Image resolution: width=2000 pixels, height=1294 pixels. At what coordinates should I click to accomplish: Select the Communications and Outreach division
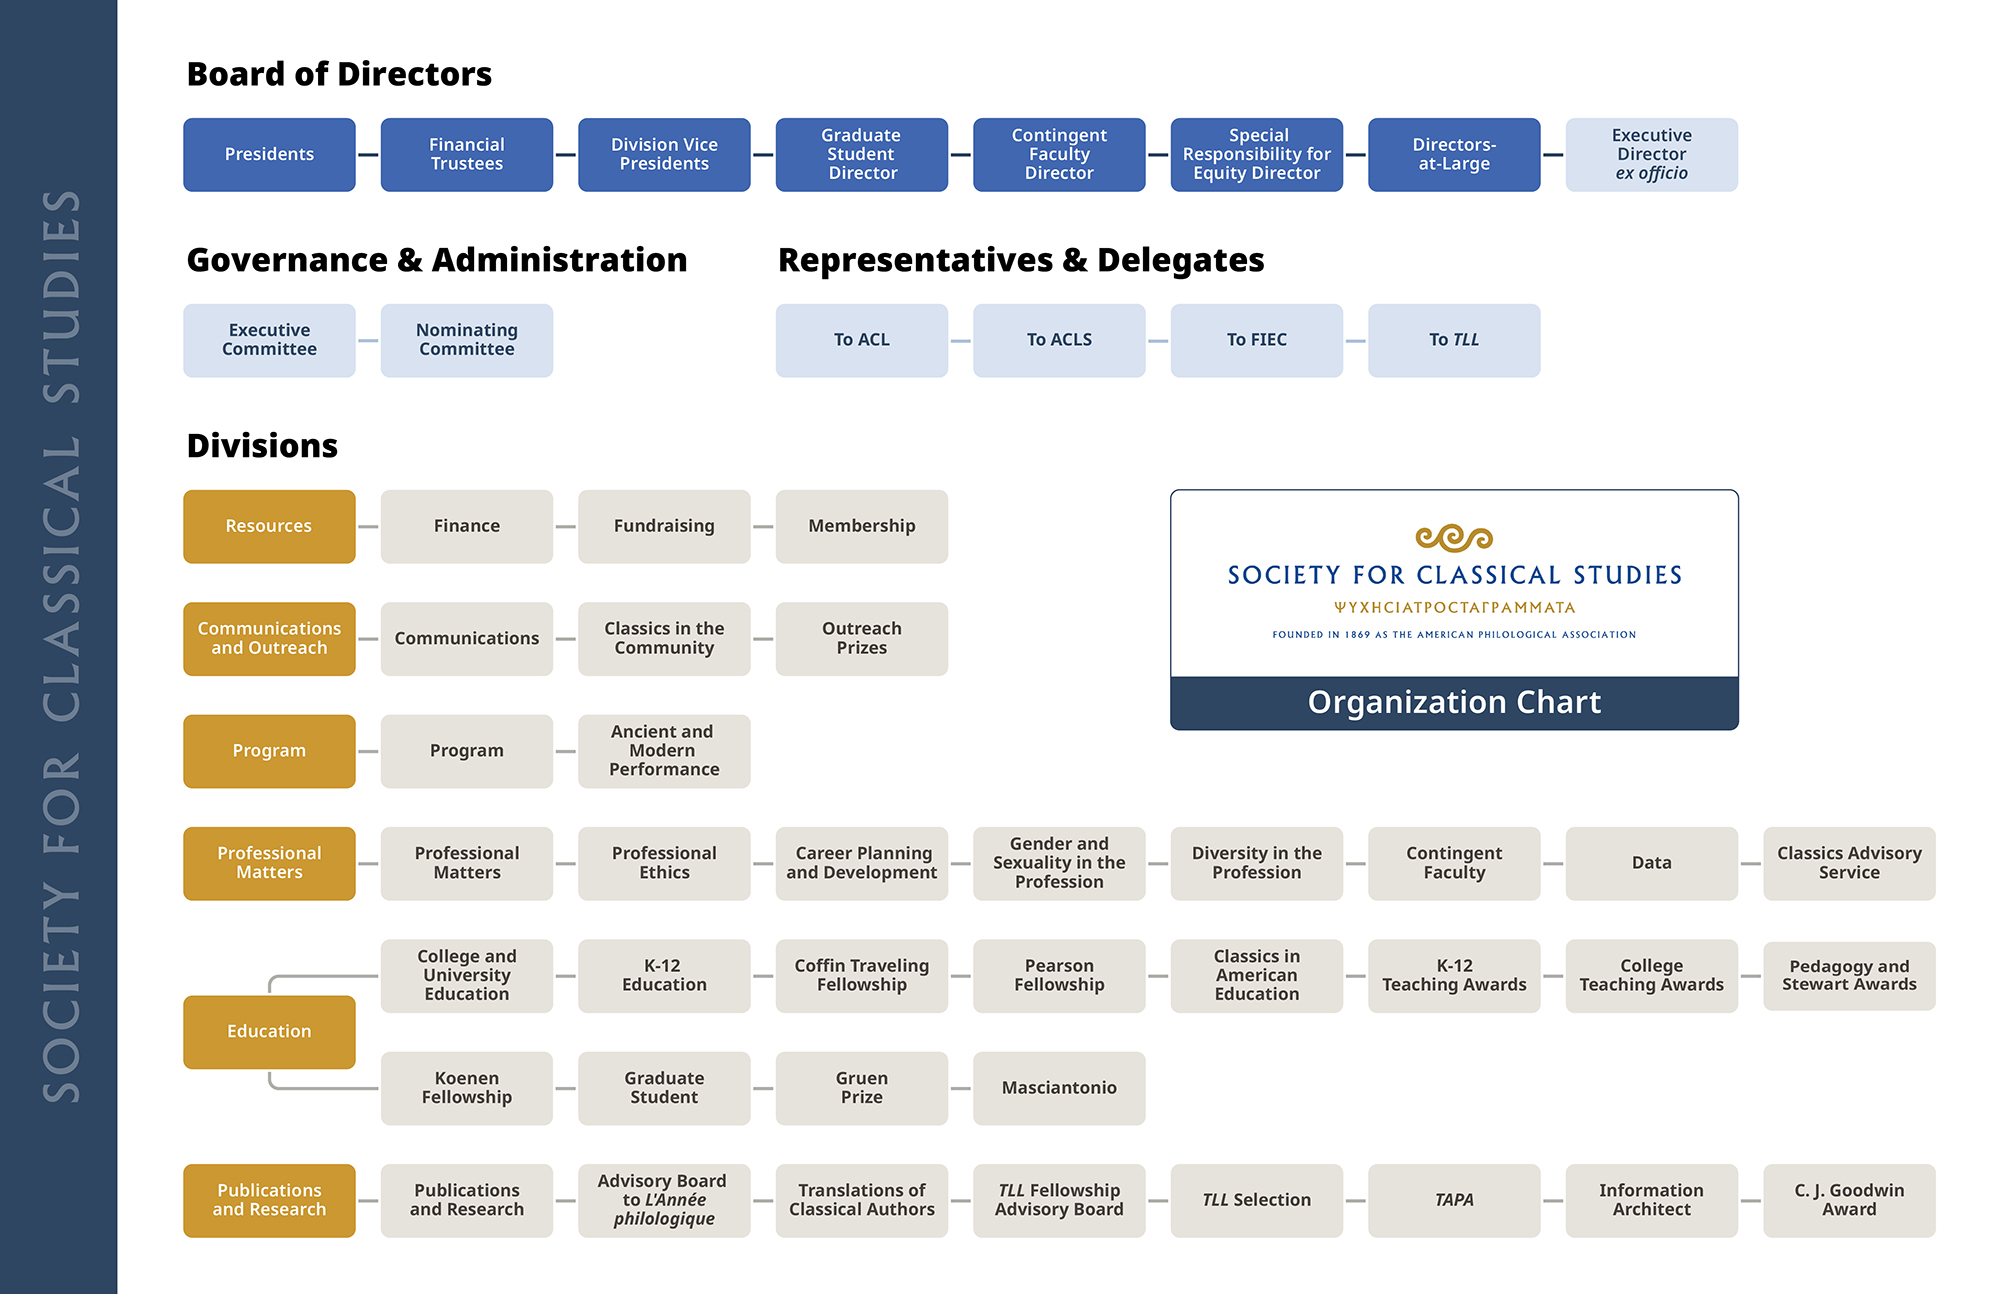coord(268,639)
